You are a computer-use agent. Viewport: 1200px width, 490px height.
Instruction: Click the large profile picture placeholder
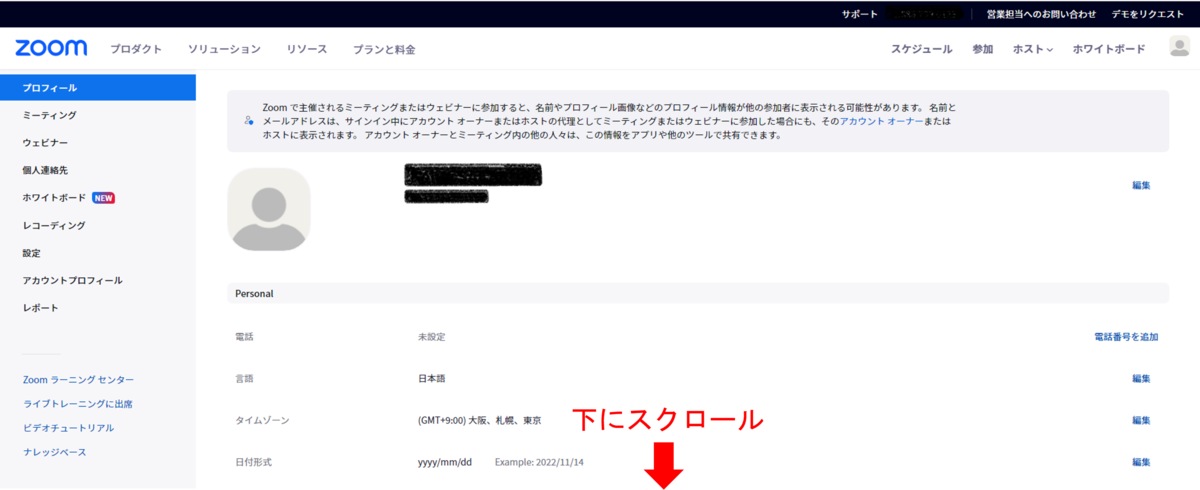tap(269, 208)
